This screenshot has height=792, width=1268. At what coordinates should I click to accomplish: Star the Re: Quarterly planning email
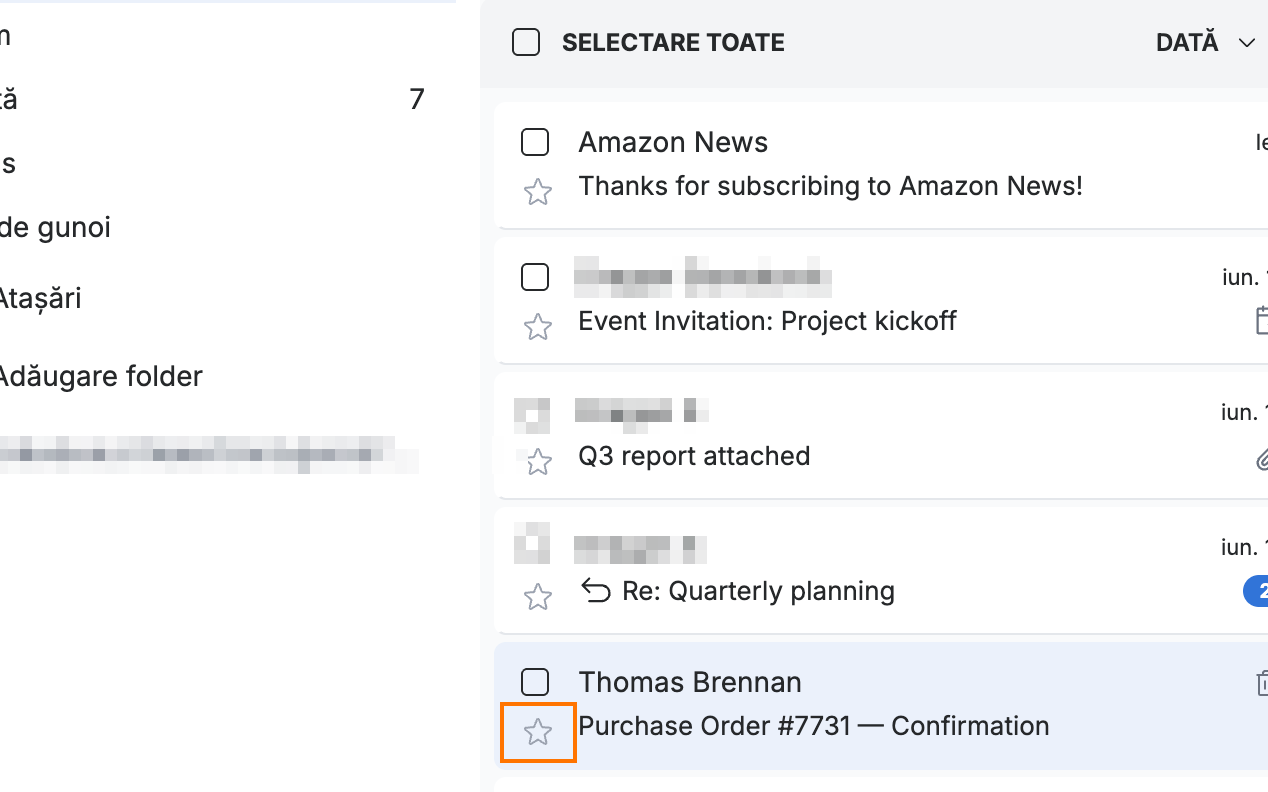point(538,597)
